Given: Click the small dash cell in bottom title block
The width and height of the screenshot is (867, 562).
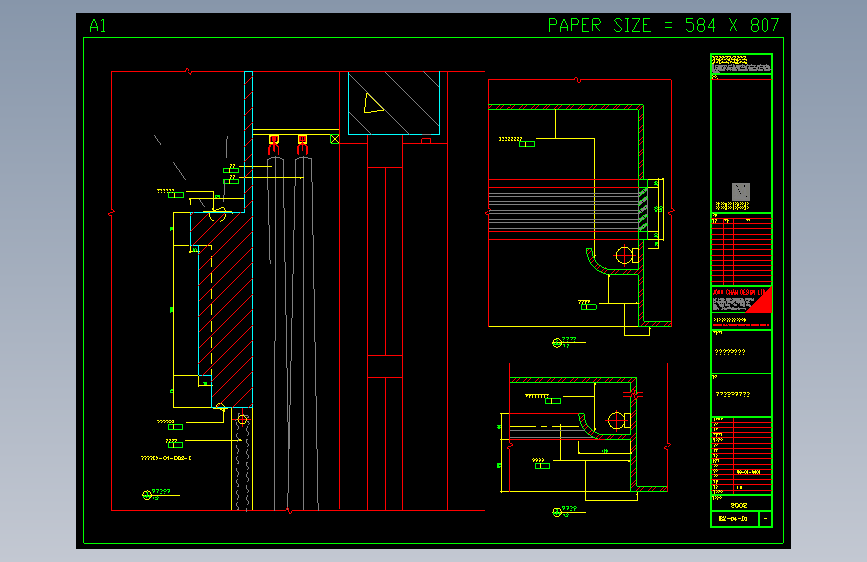Looking at the screenshot, I should click(765, 519).
